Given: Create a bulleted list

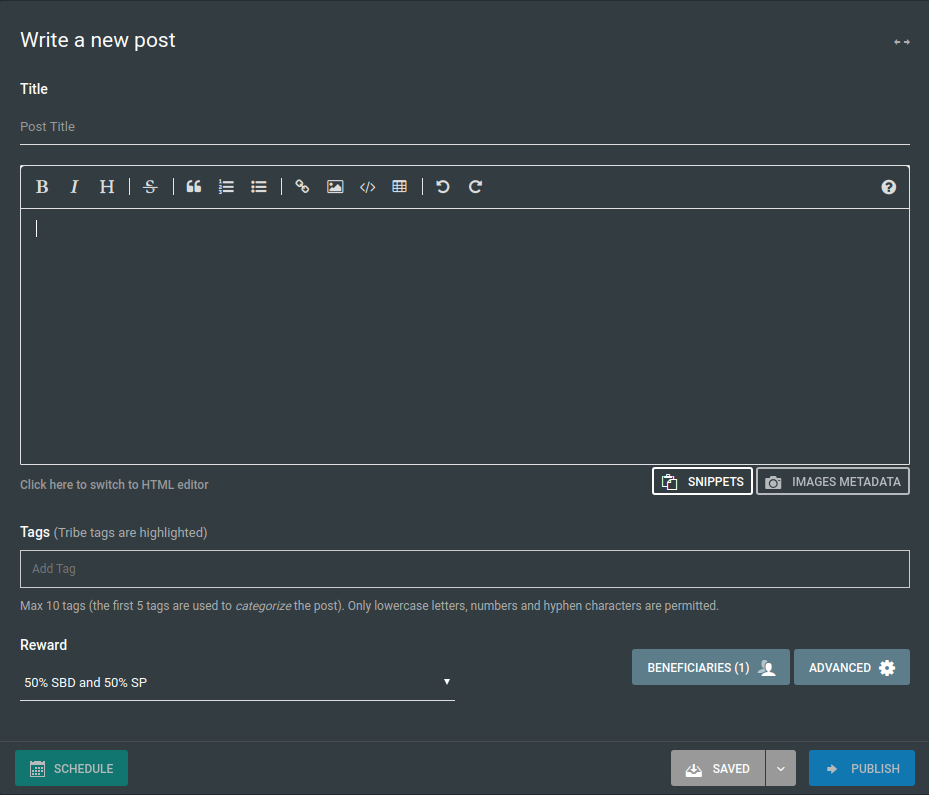Looking at the screenshot, I should 259,187.
